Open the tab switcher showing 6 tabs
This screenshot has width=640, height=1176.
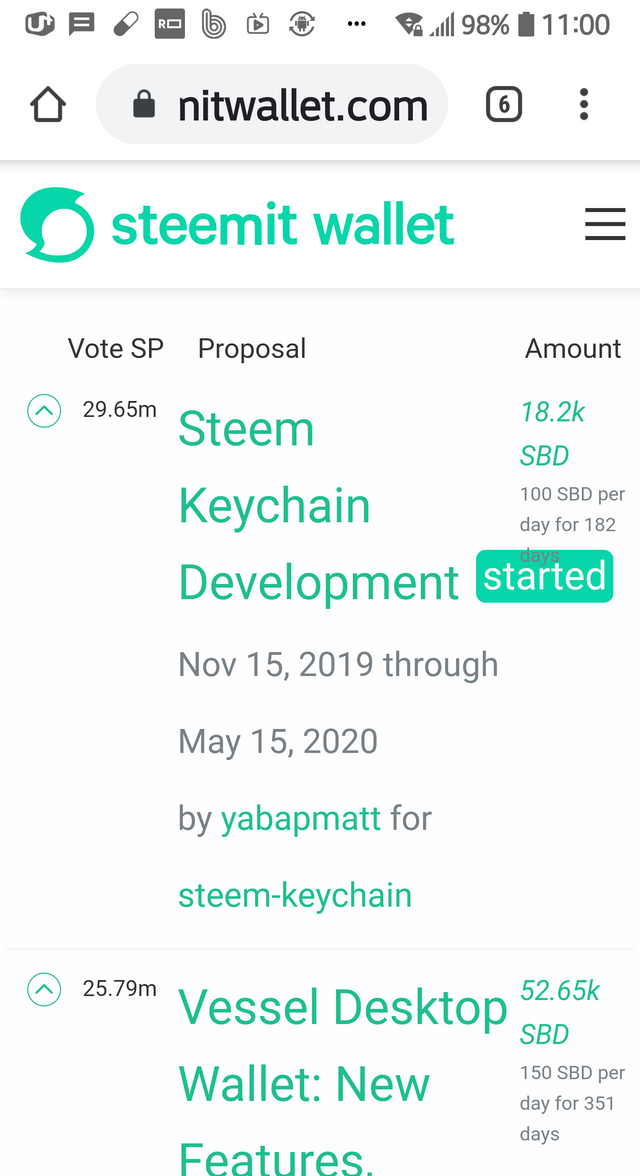click(504, 105)
